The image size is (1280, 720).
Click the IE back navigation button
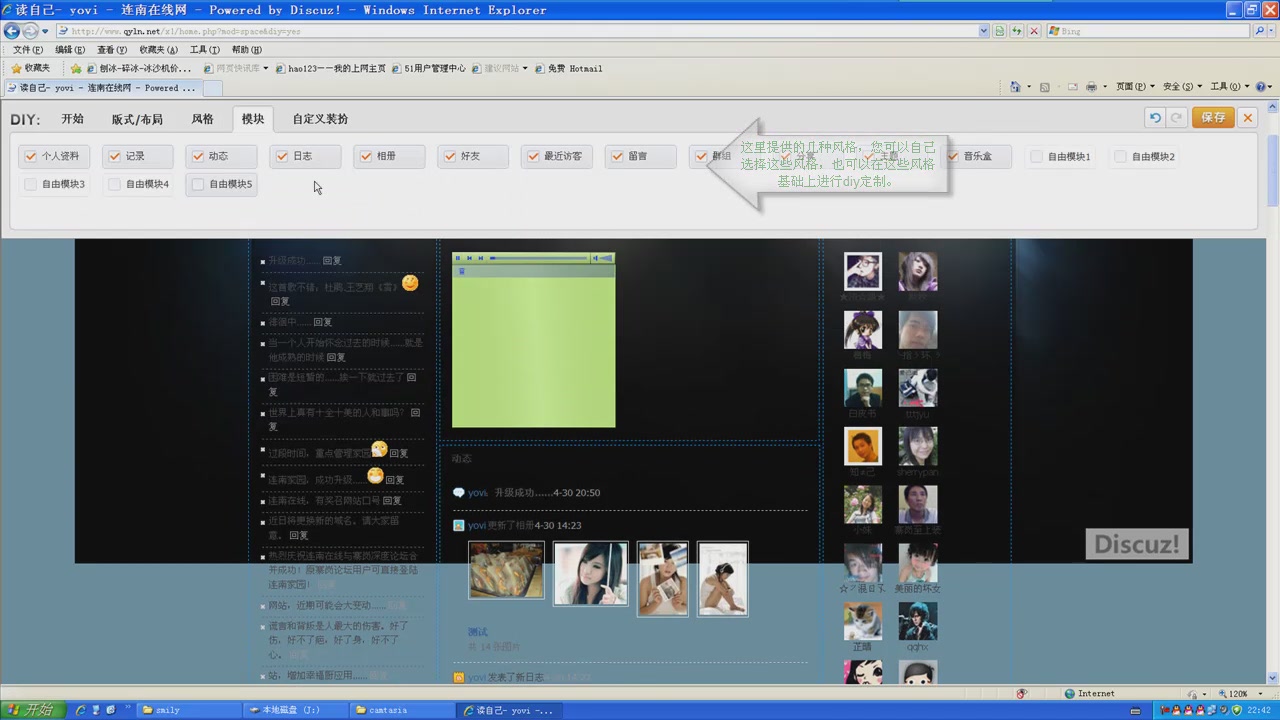[12, 31]
